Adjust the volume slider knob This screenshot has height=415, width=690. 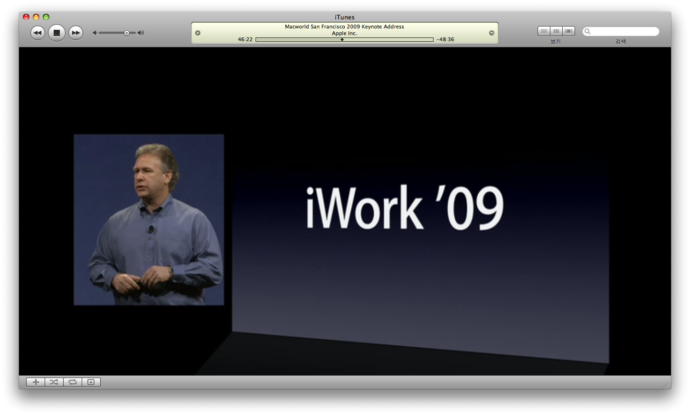coord(127,33)
